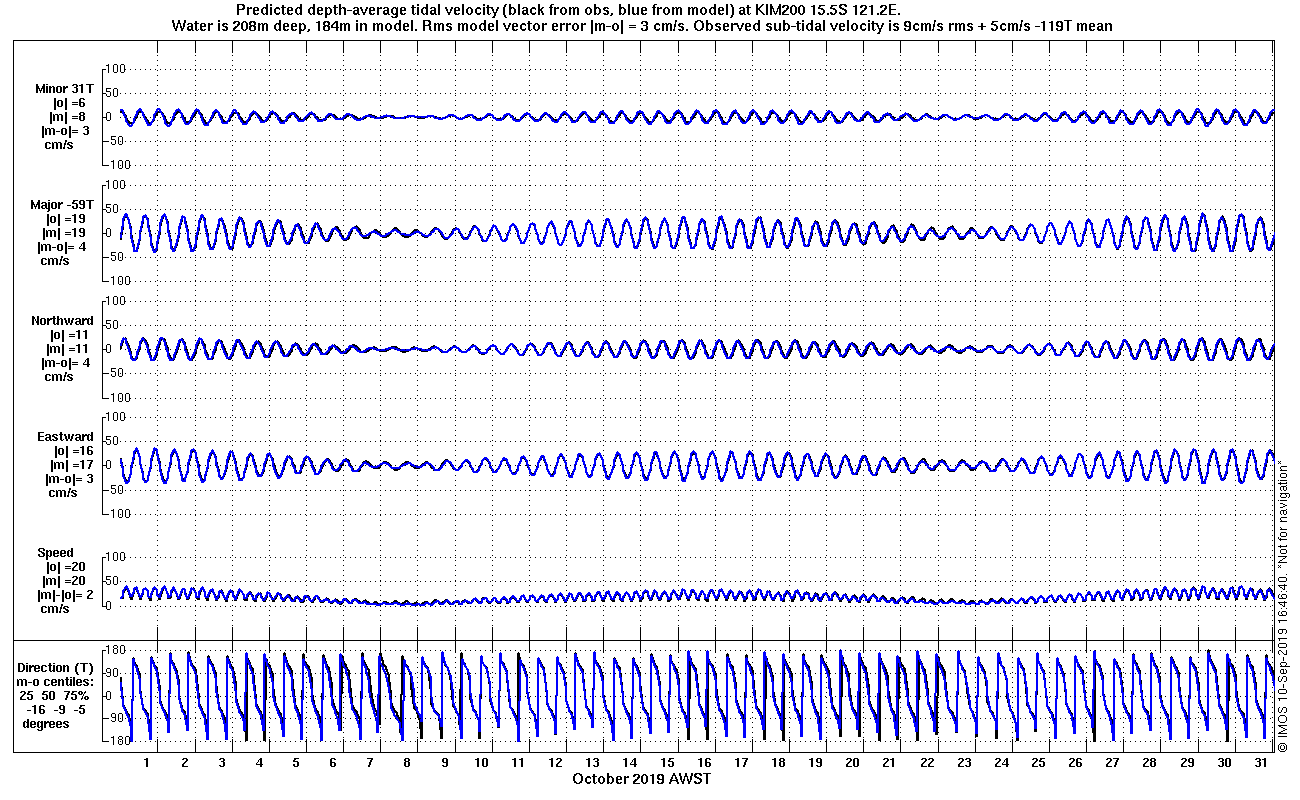Click day '17' on the date axis
The image size is (1300, 800).
coord(741,762)
